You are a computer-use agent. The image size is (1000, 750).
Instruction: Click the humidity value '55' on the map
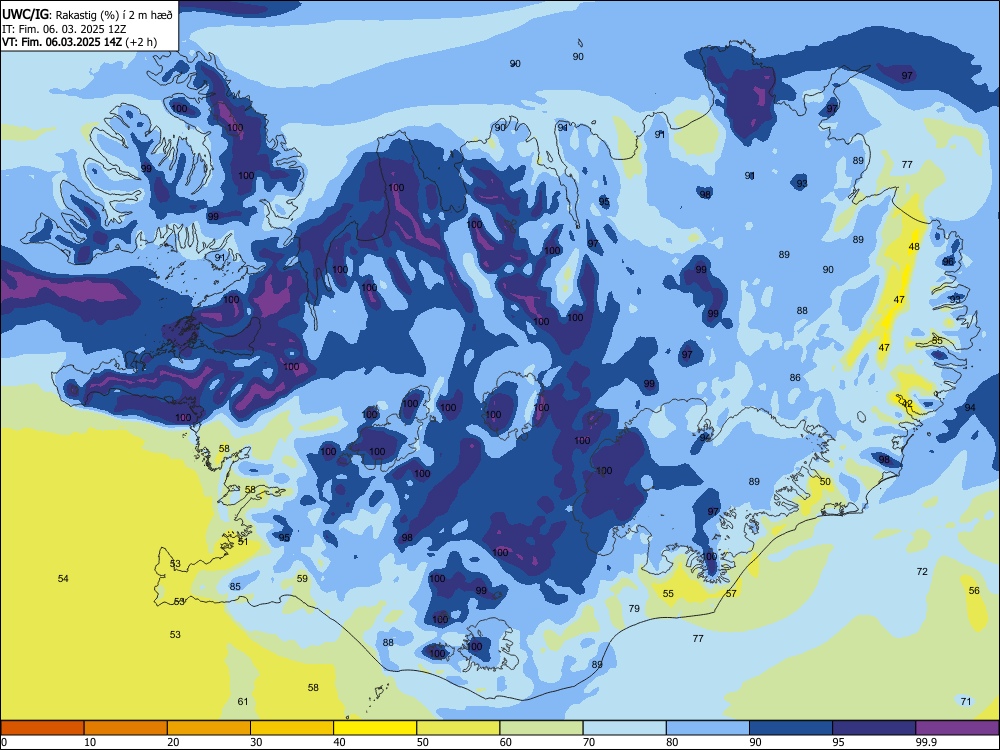(668, 593)
